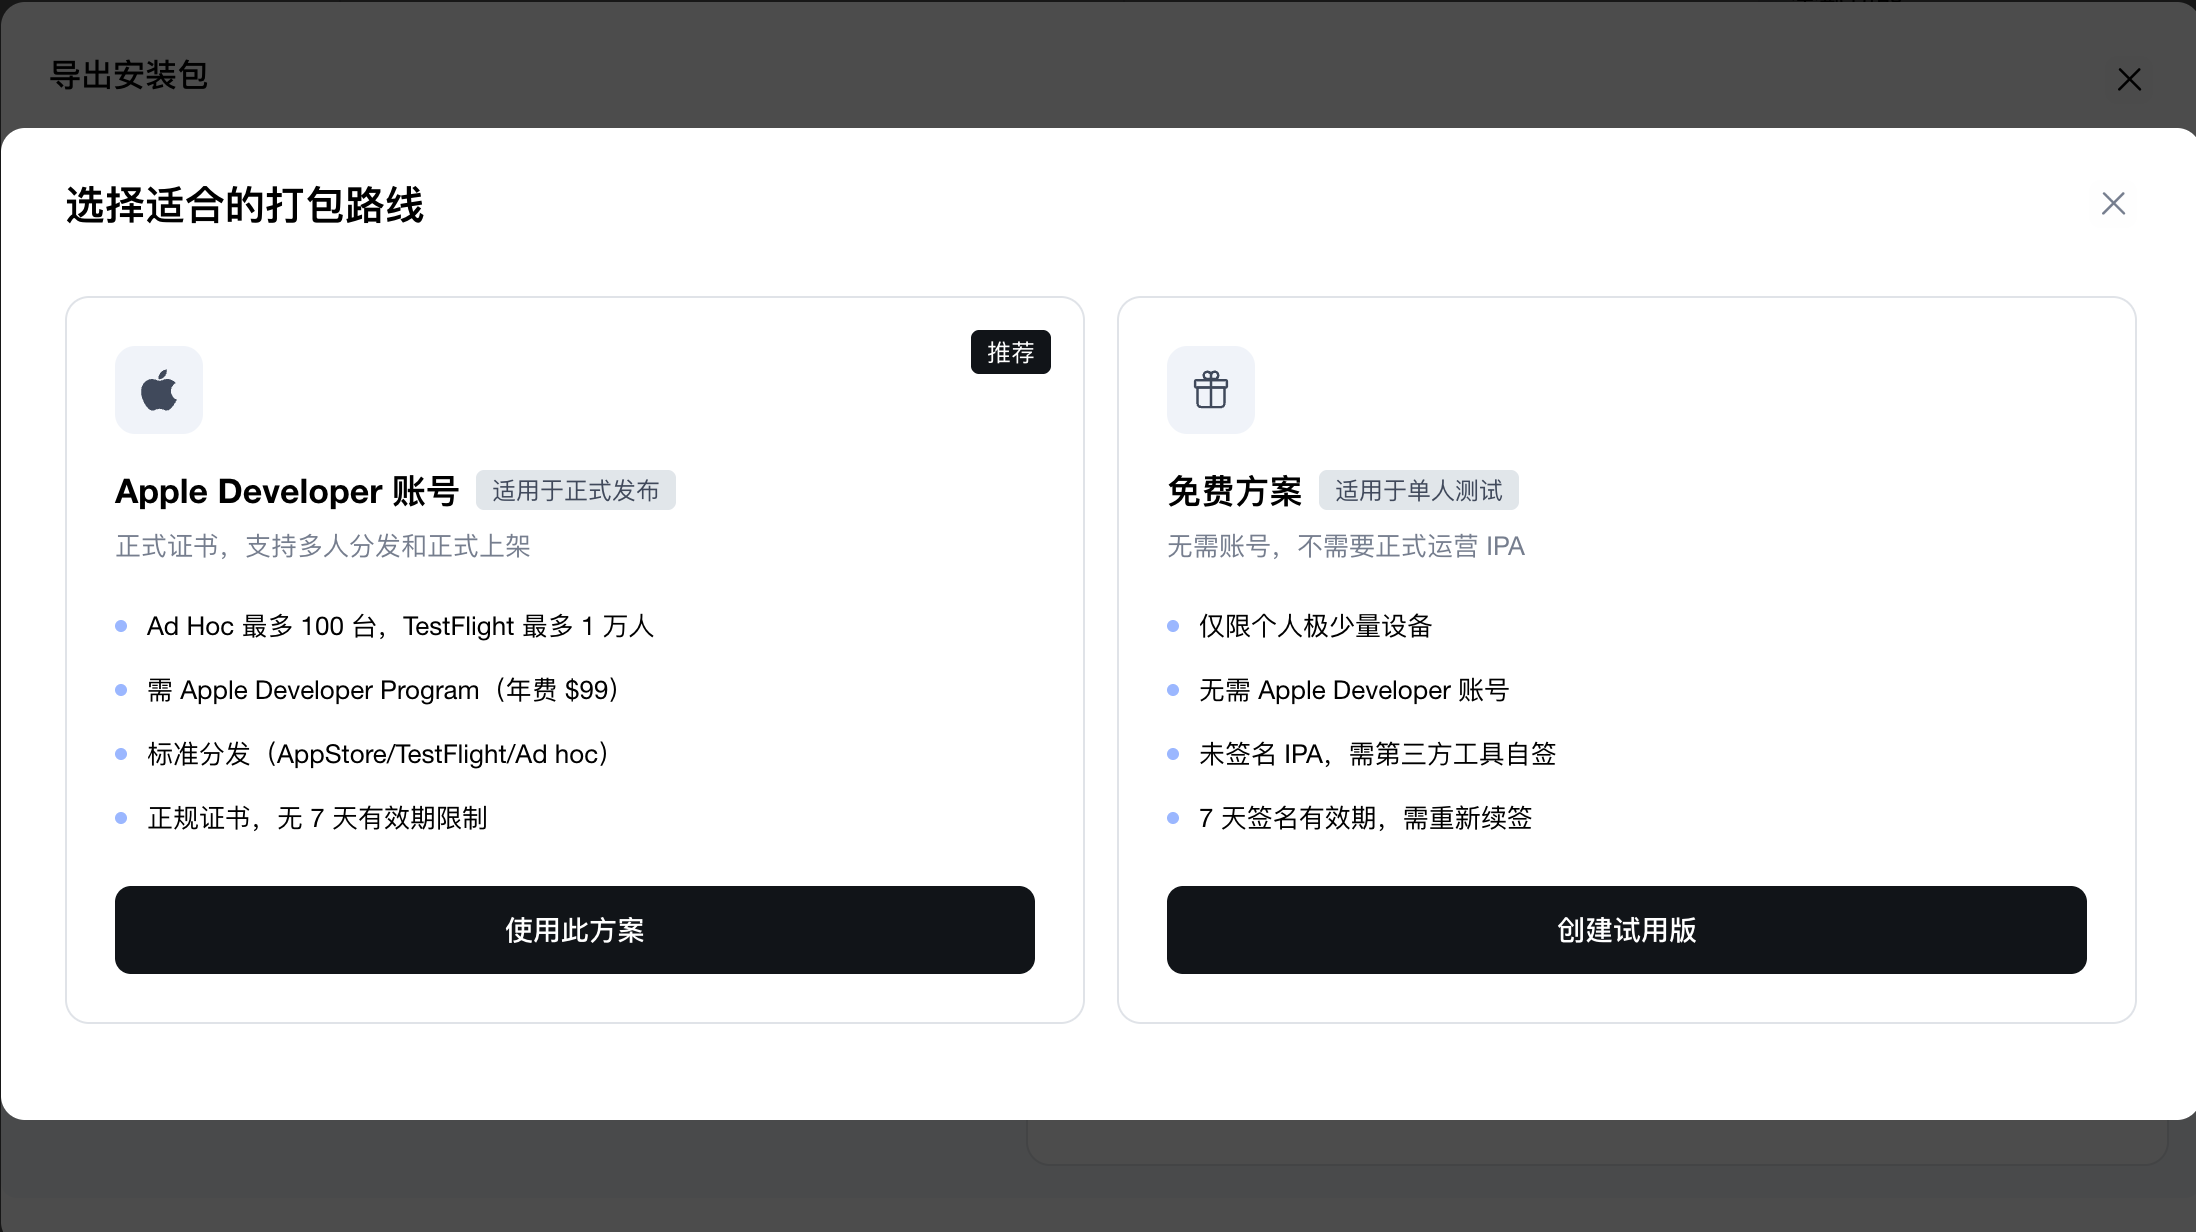The width and height of the screenshot is (2196, 1232).
Task: Click the 年费 $99 requirement line
Action: pyautogui.click(x=383, y=690)
